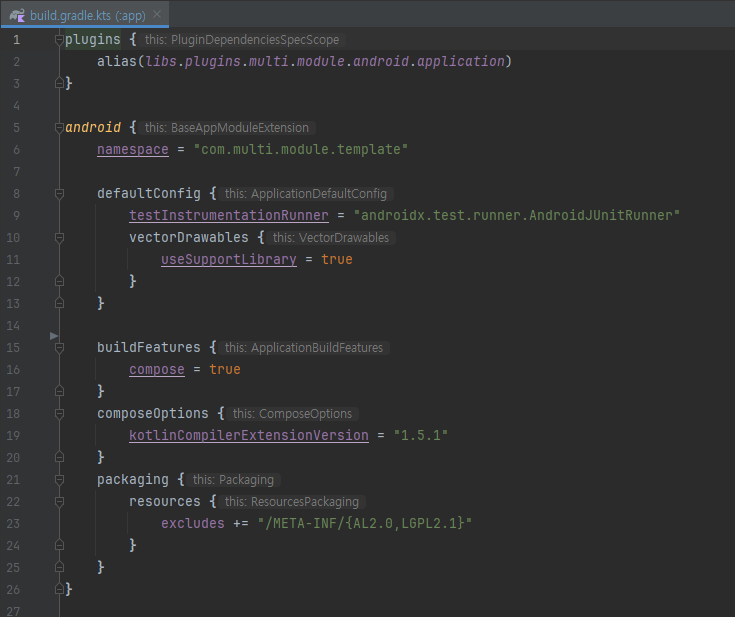Click line number 27 in gutter

[x=13, y=611]
